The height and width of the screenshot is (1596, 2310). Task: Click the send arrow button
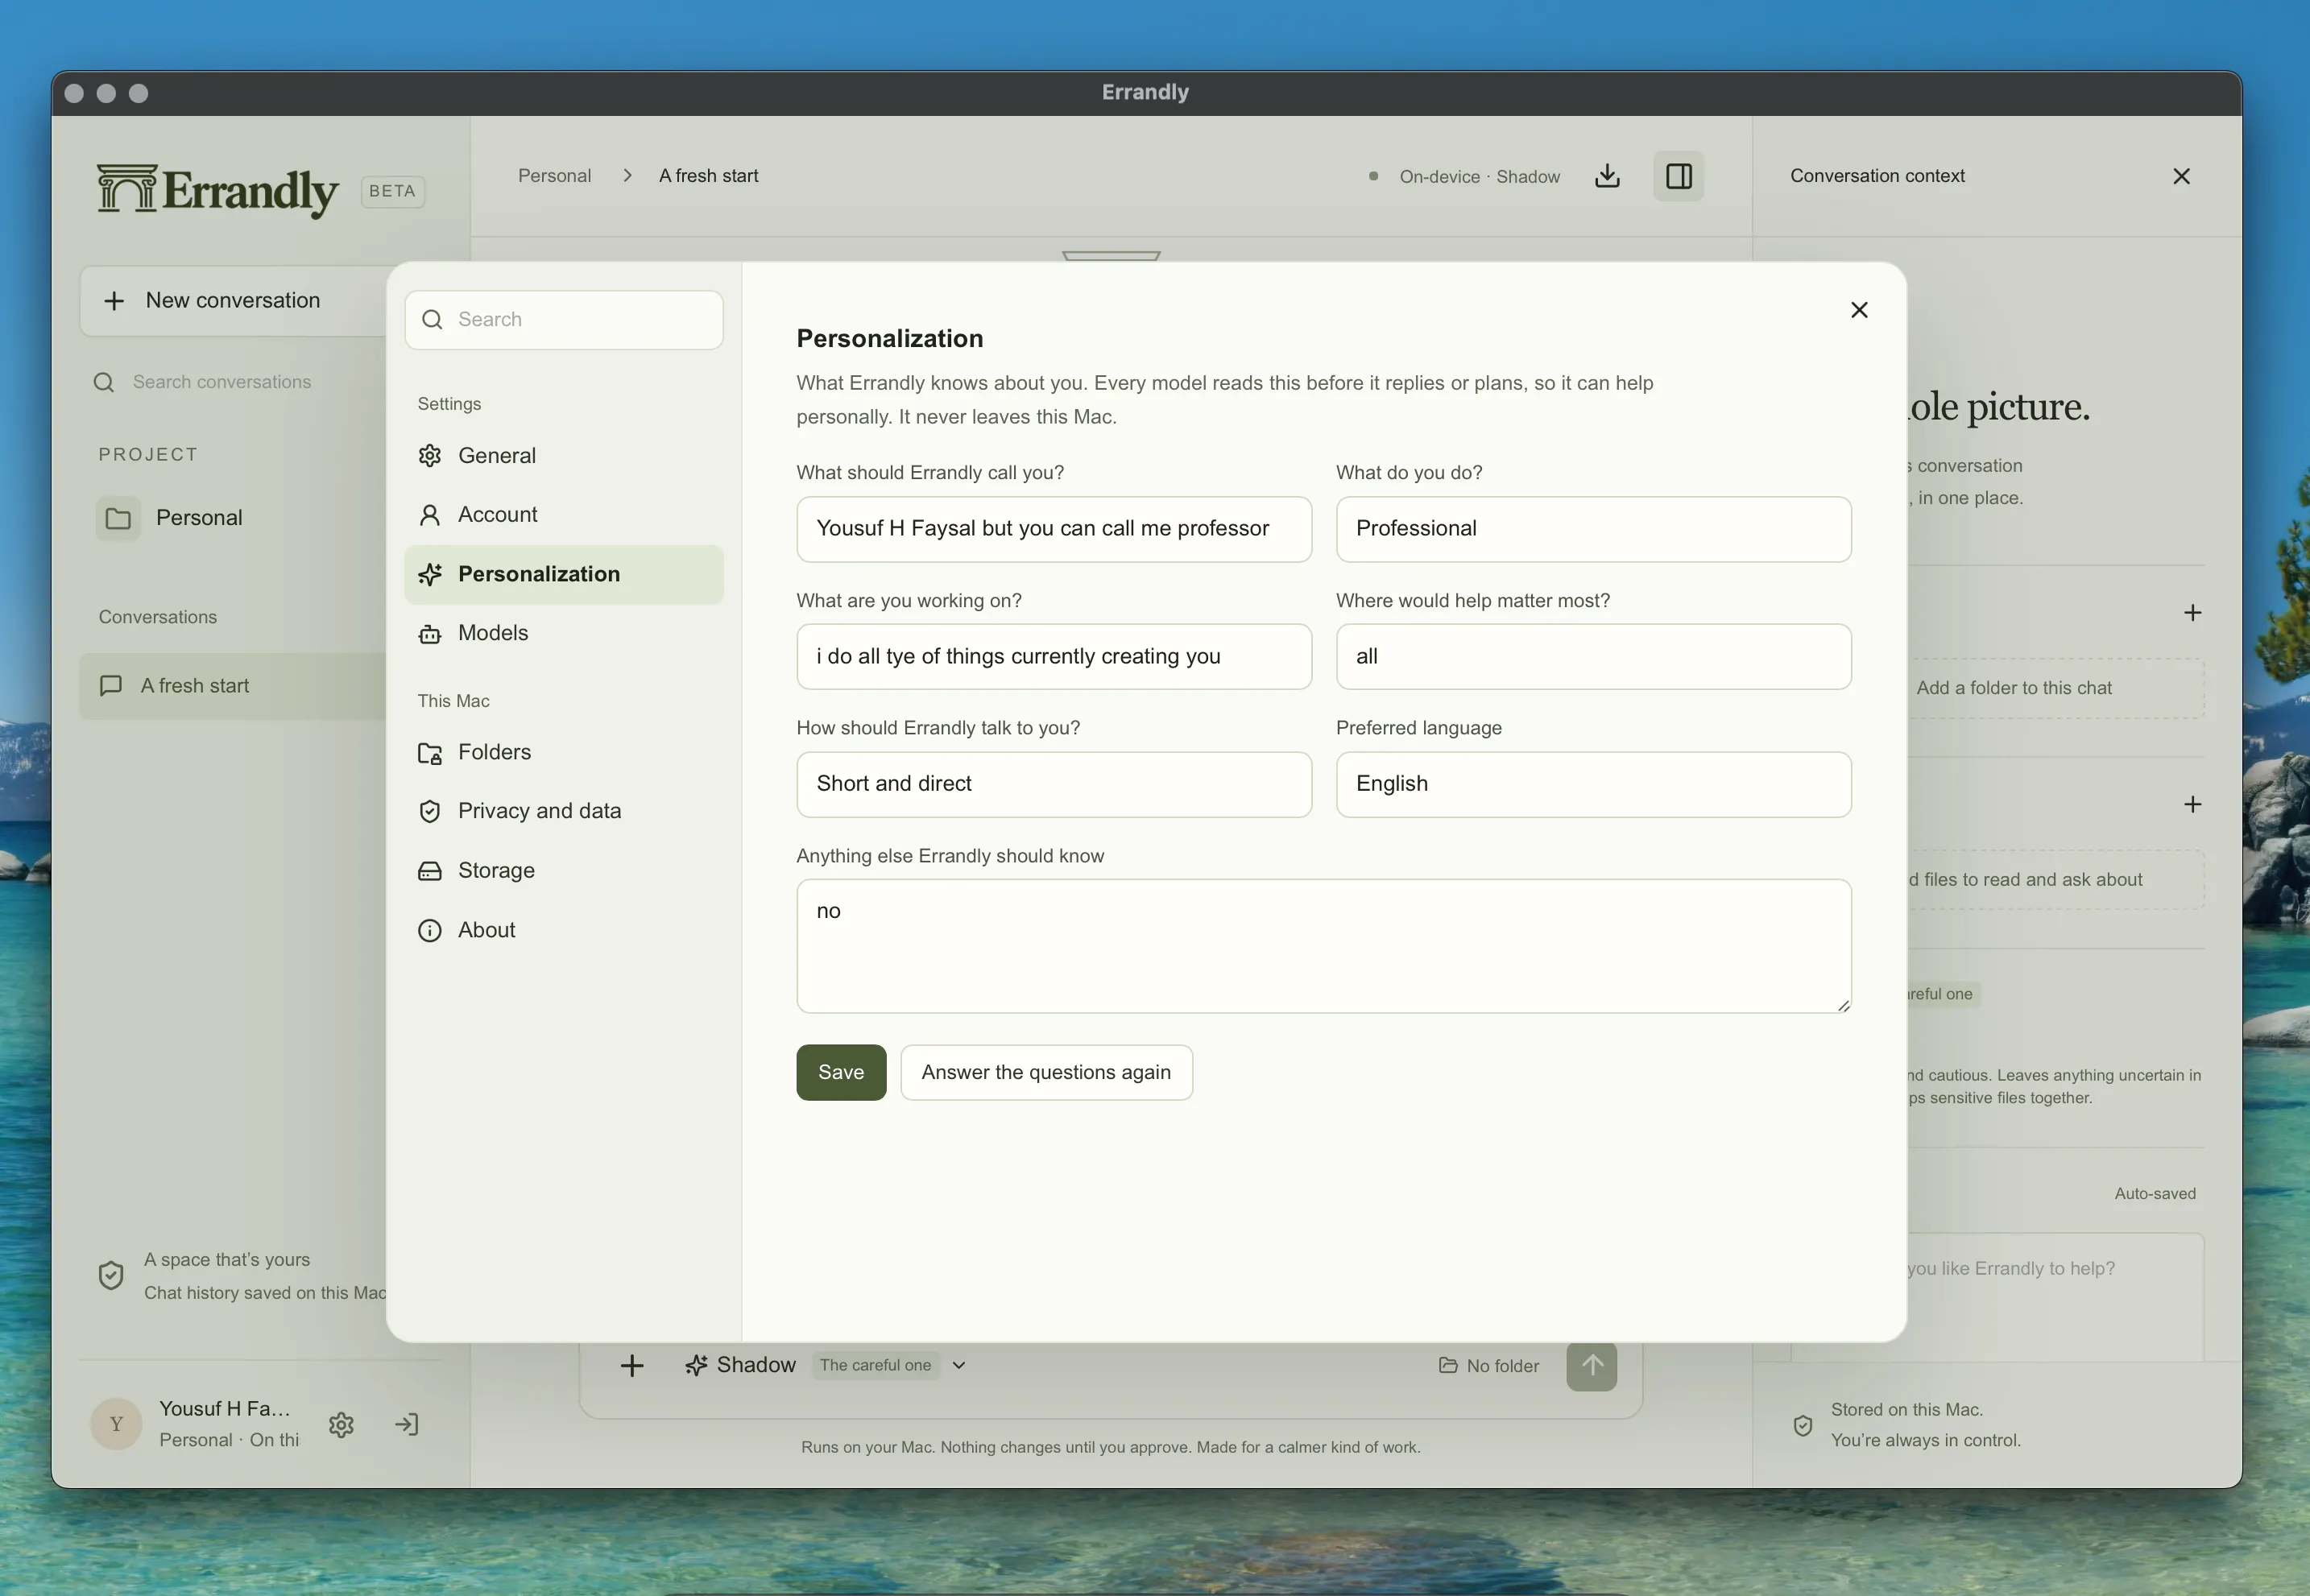coord(1591,1365)
